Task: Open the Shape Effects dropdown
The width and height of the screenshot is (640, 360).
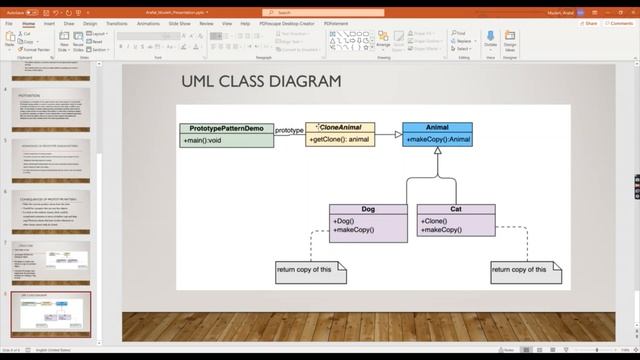Action: click(424, 49)
